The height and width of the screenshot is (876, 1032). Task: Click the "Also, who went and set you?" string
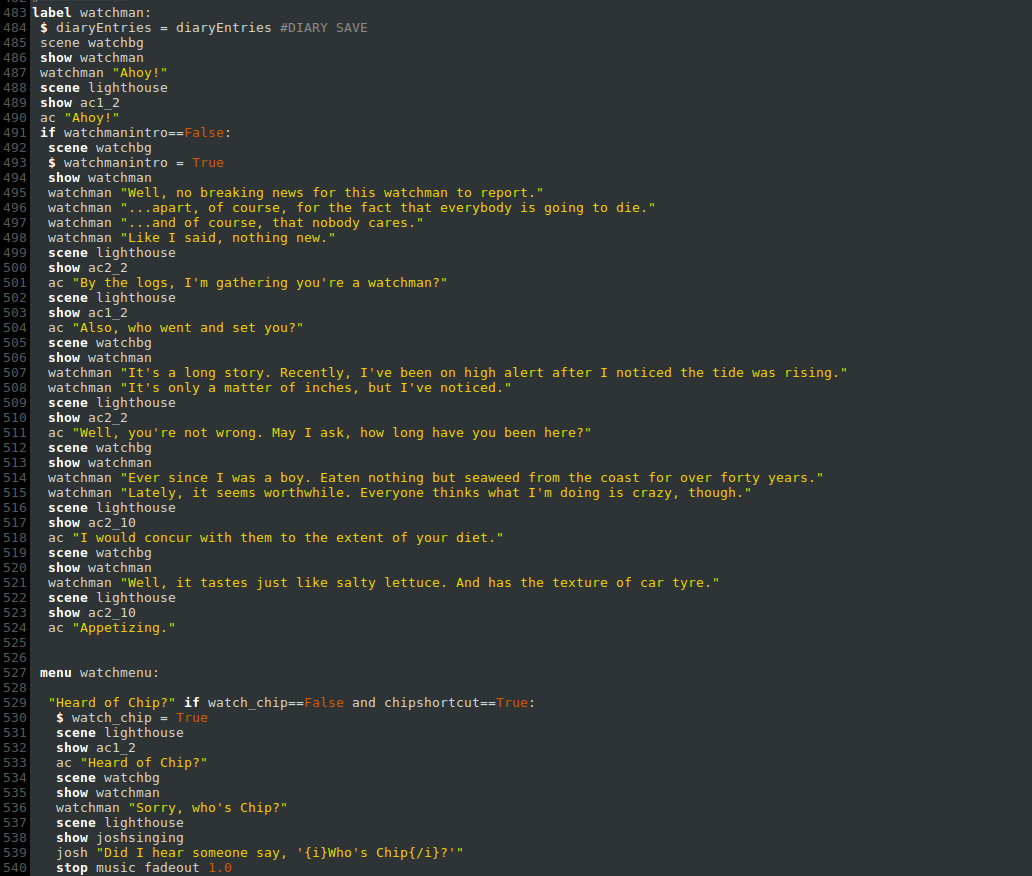188,328
